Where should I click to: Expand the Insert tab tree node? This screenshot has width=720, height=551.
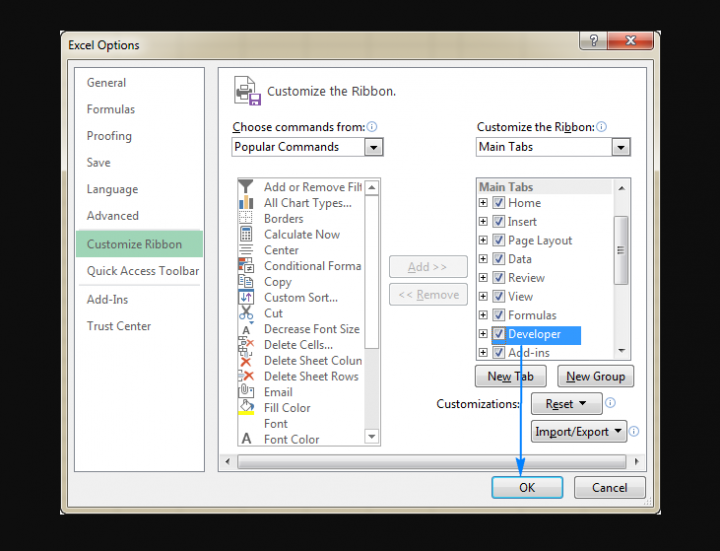click(x=483, y=221)
